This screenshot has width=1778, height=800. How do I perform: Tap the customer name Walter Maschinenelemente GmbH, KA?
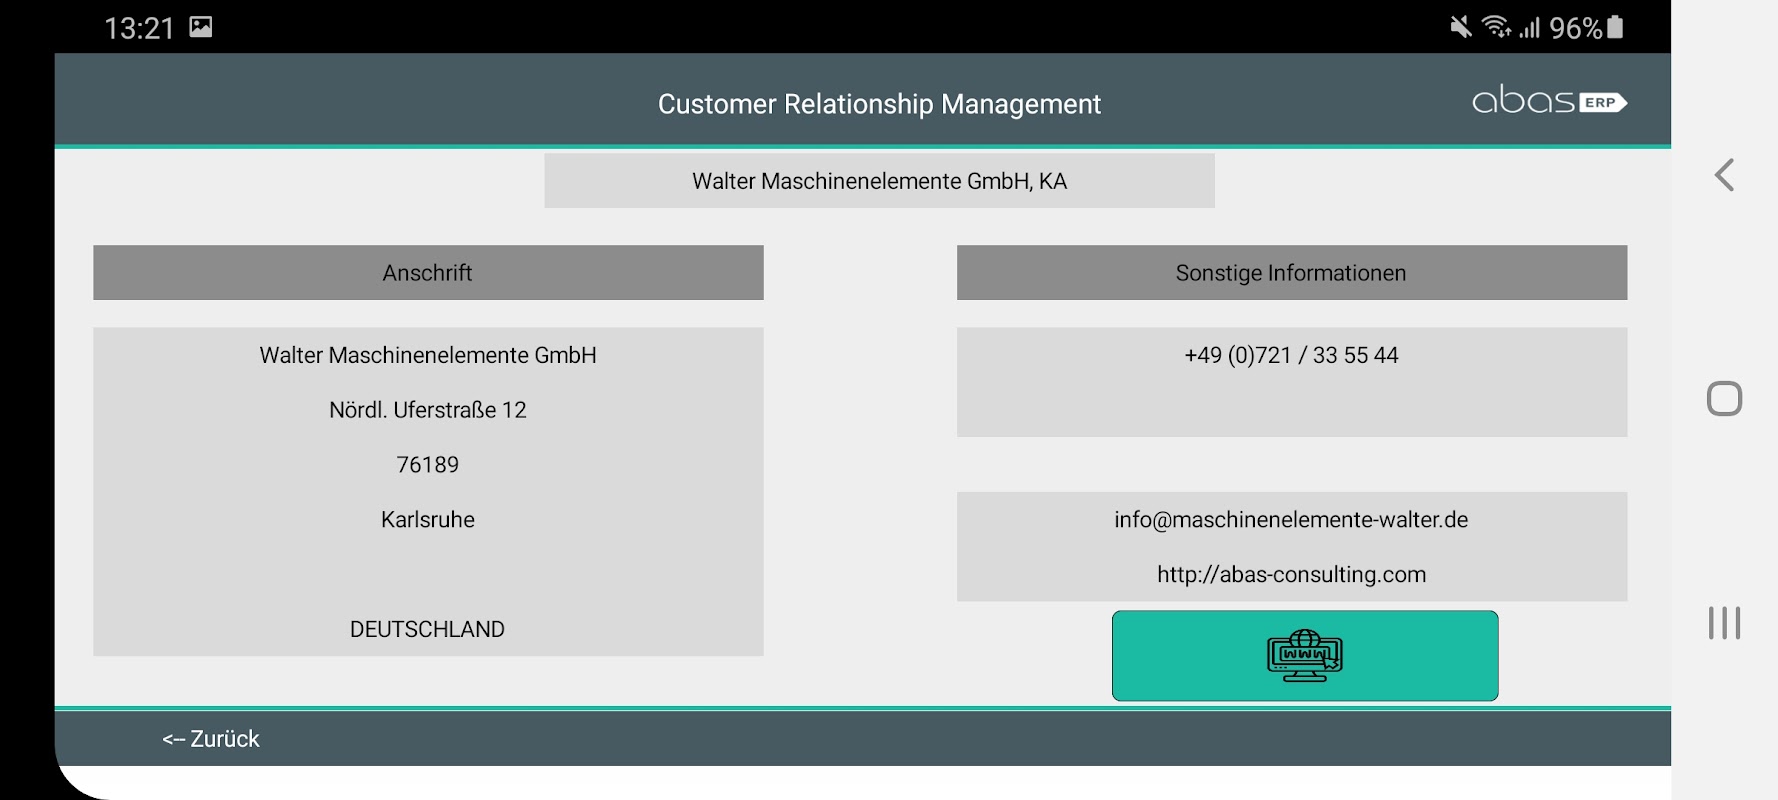(x=880, y=181)
